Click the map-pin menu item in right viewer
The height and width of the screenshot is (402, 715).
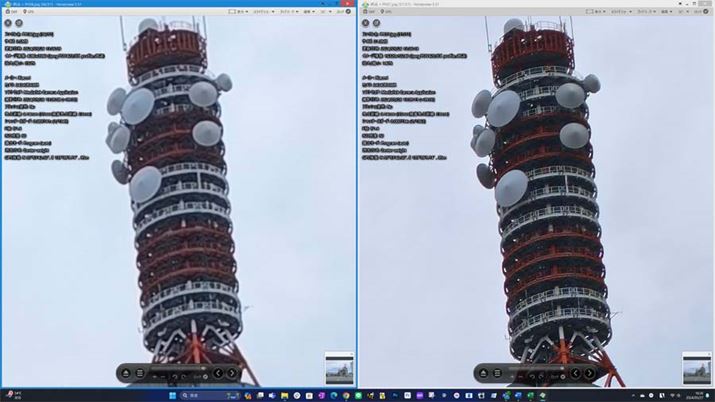point(386,11)
